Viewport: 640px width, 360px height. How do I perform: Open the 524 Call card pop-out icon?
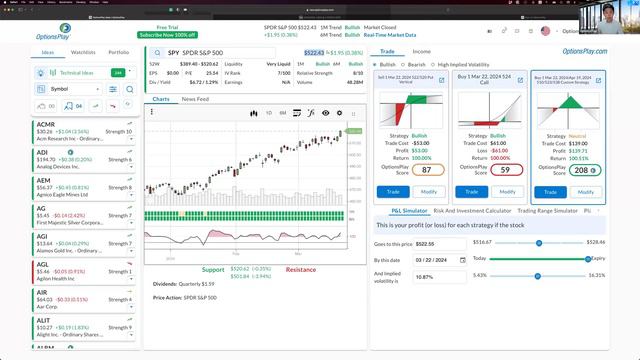pos(520,80)
